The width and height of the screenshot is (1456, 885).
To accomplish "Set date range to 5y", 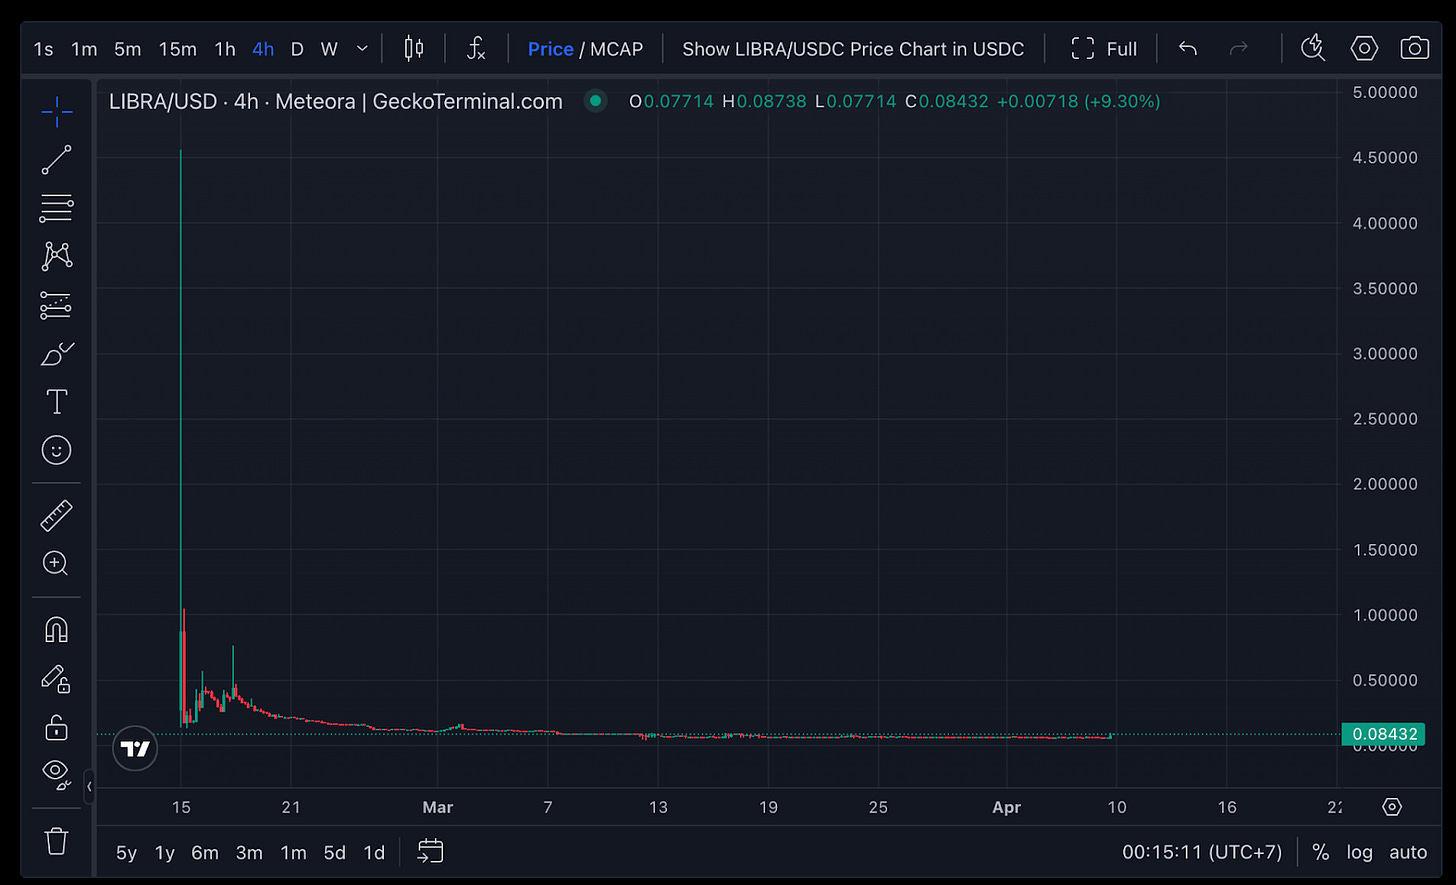I will tap(126, 853).
